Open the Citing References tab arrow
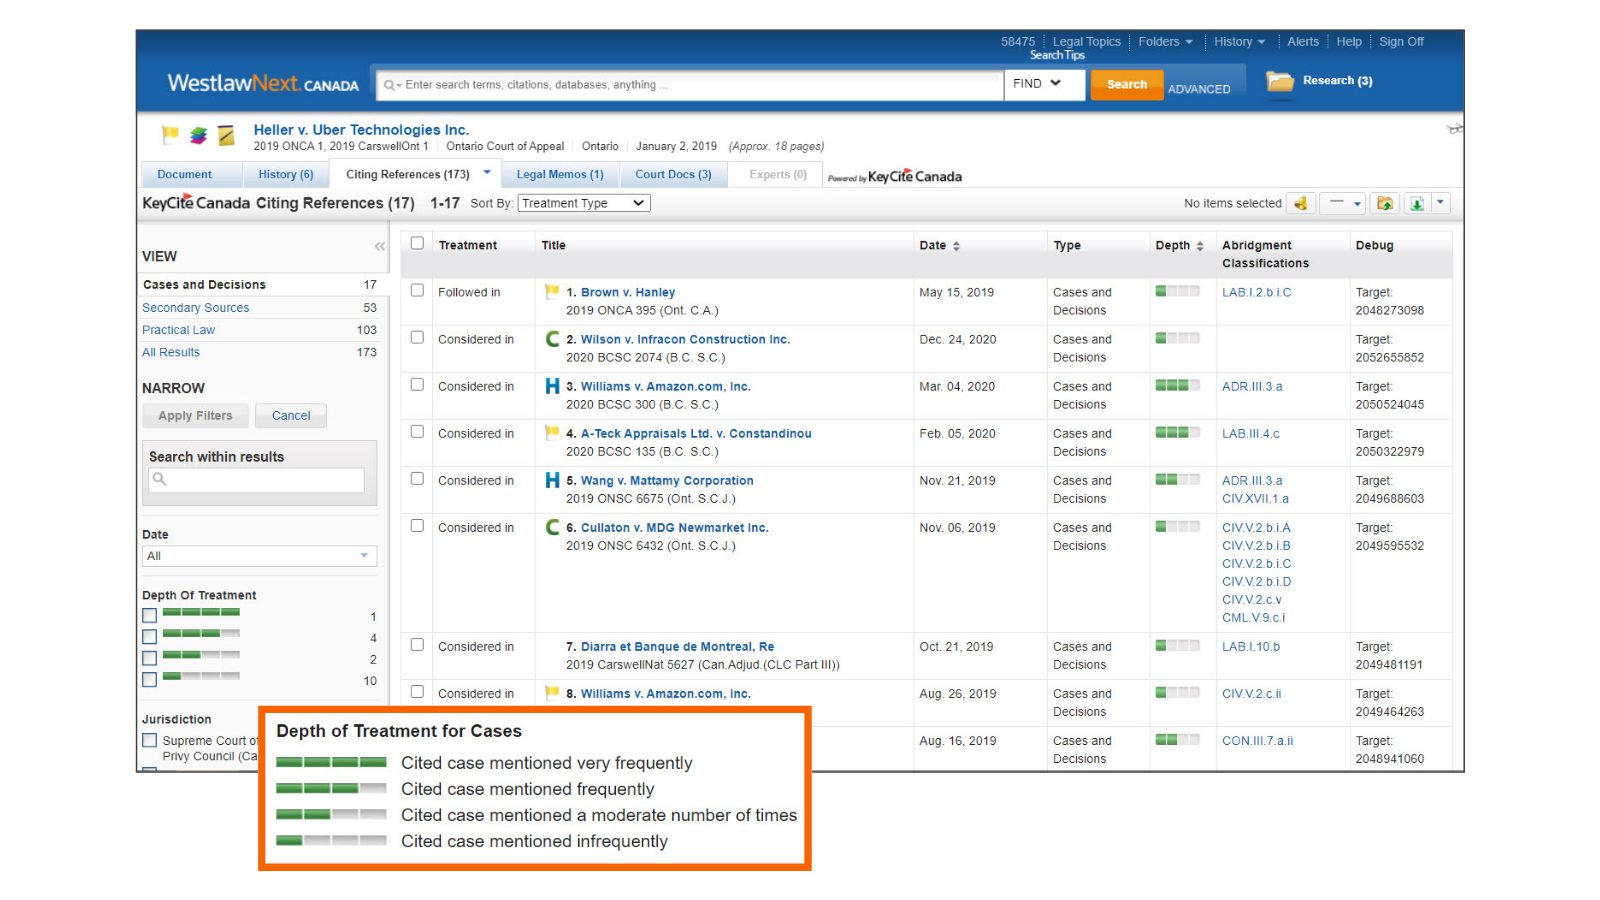1600x900 pixels. click(x=487, y=172)
